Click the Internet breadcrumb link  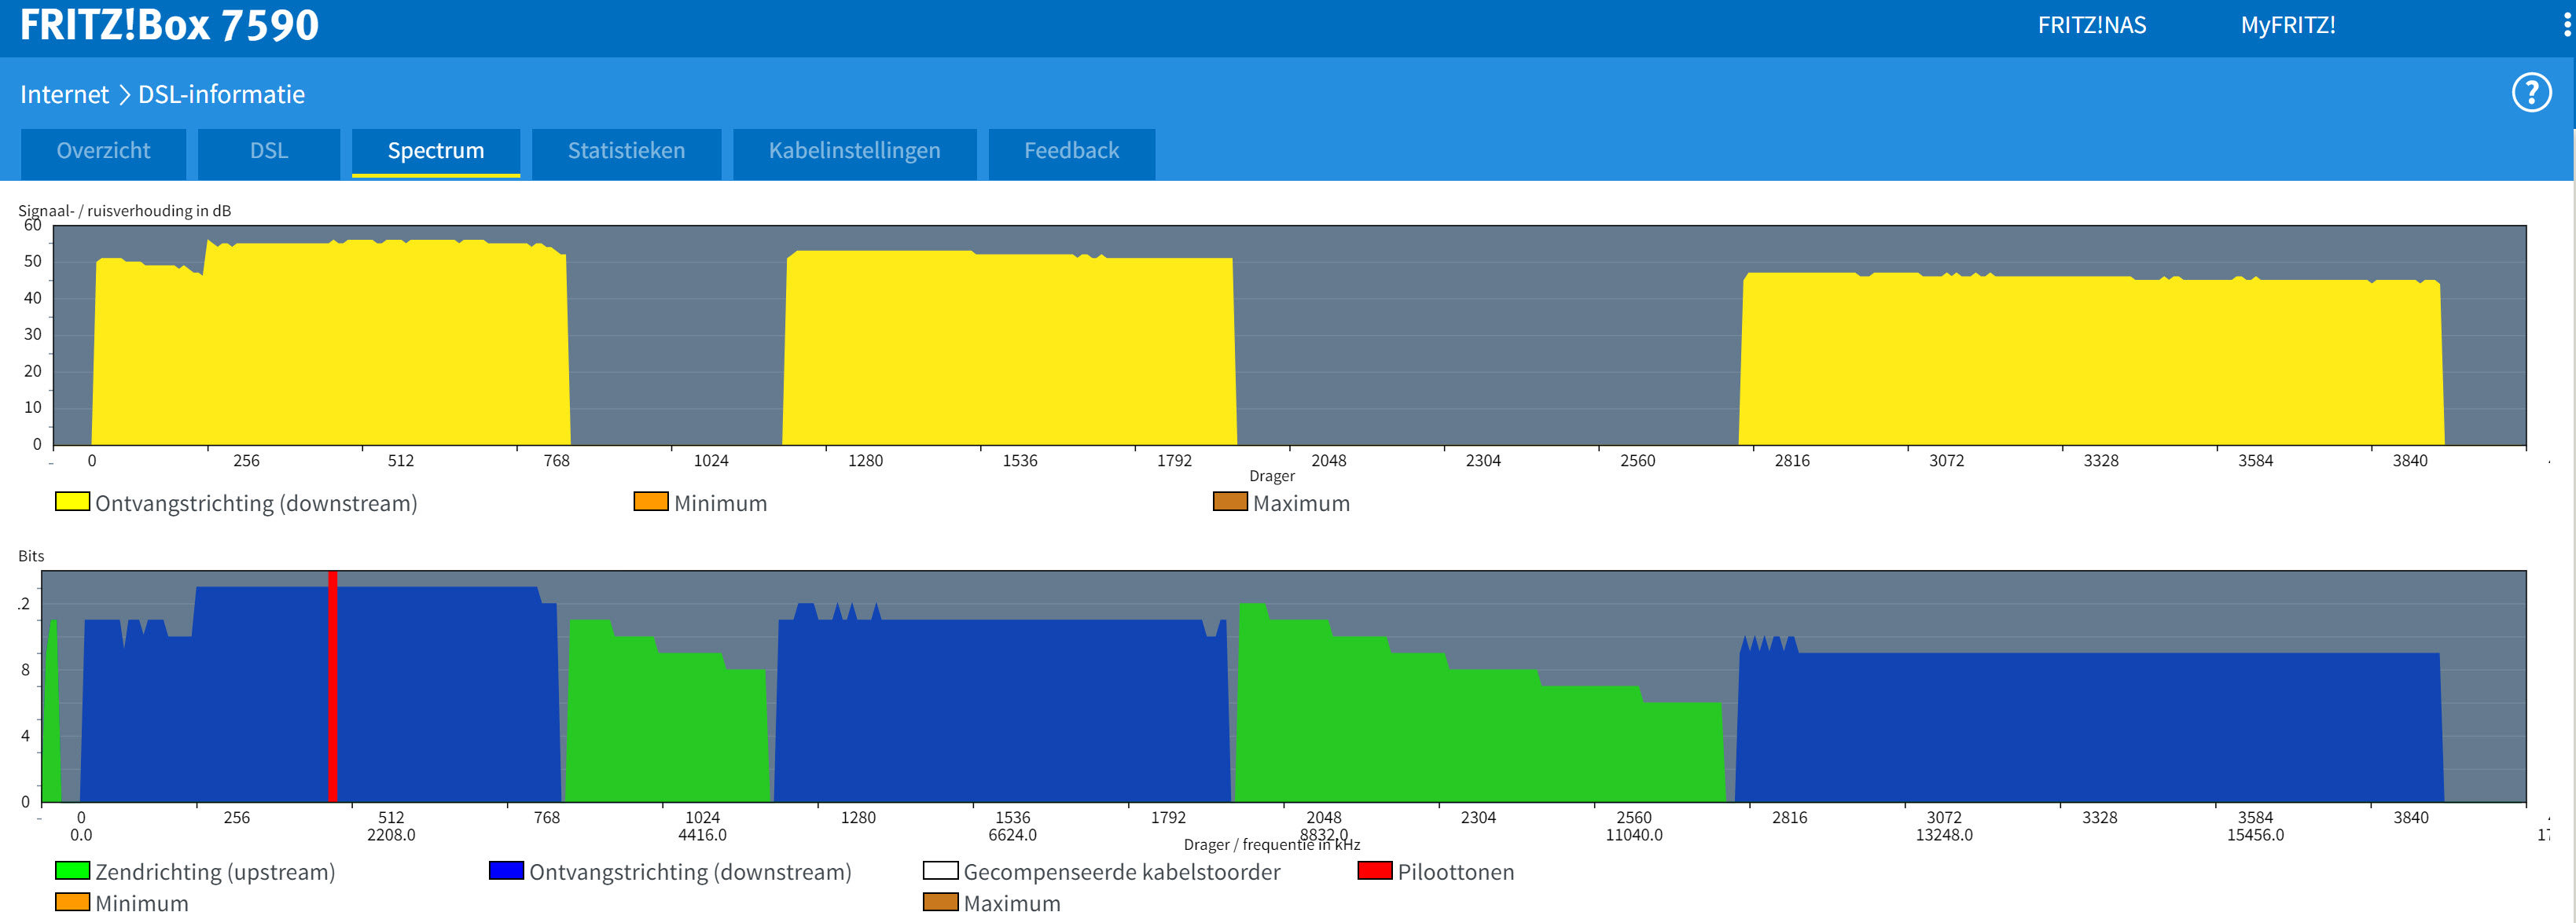(64, 94)
